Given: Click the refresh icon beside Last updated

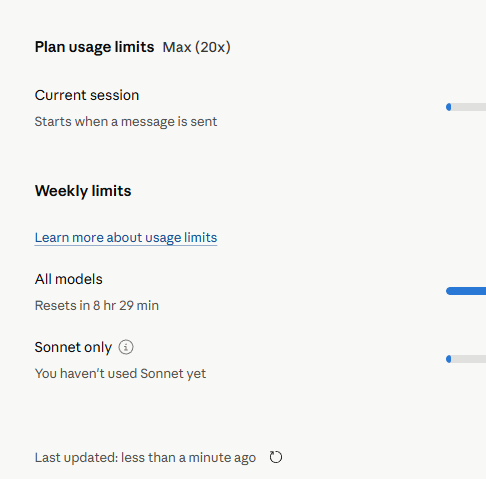Looking at the screenshot, I should [276, 457].
